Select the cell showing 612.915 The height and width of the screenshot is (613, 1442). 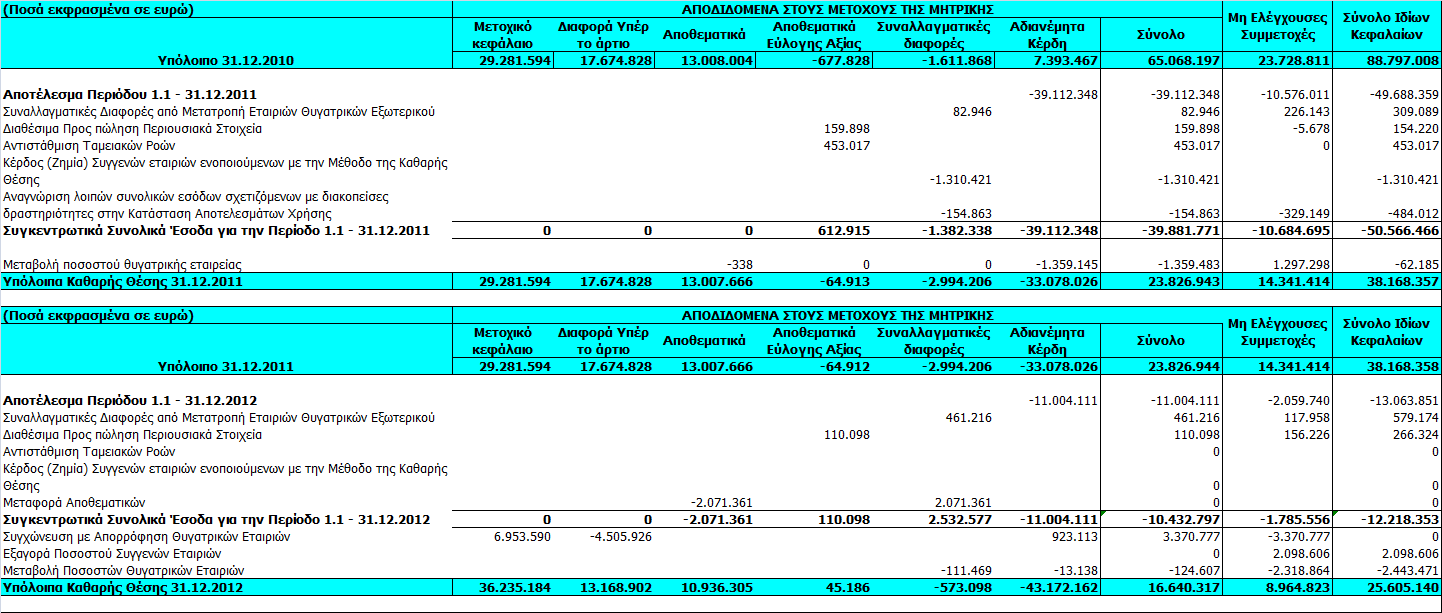tap(845, 230)
